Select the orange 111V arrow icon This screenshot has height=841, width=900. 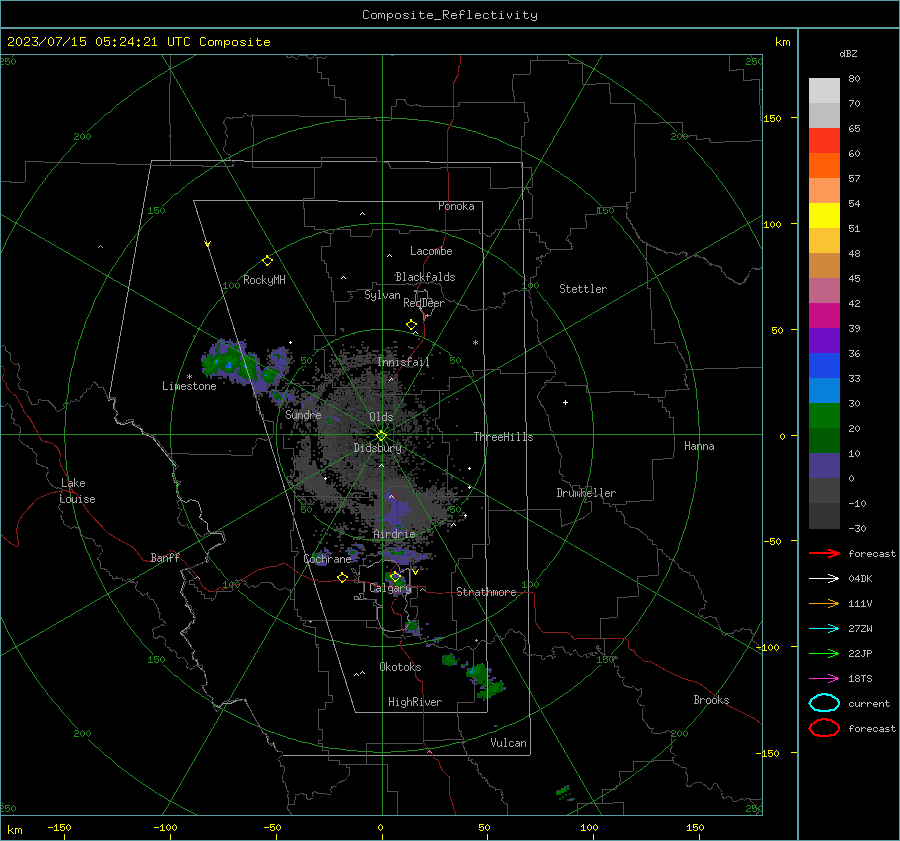coord(824,603)
